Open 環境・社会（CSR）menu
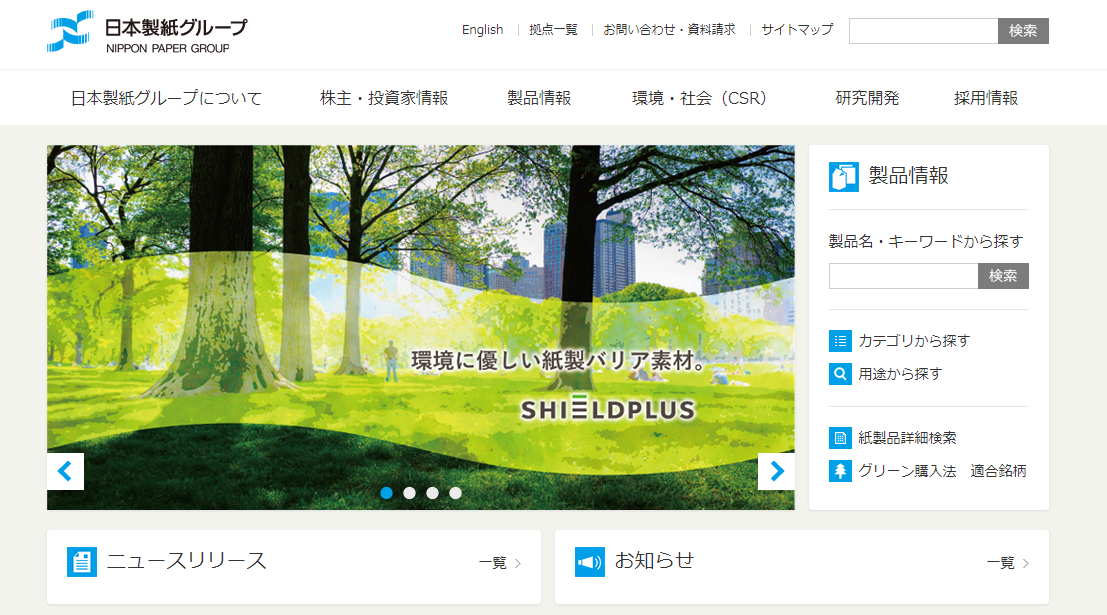This screenshot has width=1107, height=615. tap(699, 98)
